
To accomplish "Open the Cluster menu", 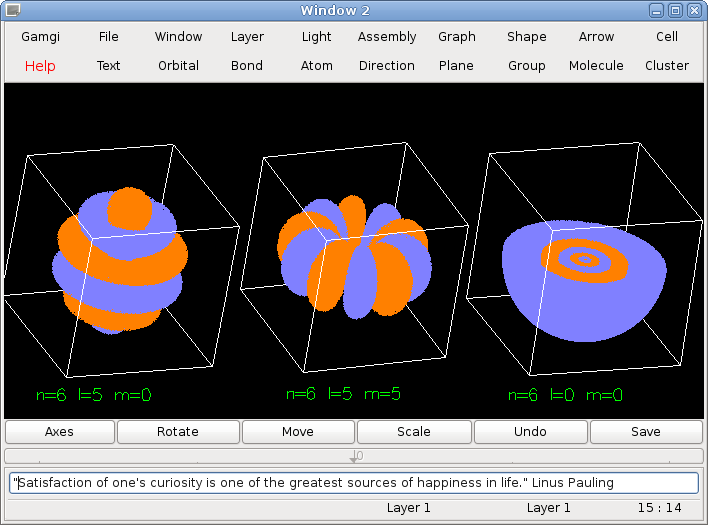I will 667,66.
